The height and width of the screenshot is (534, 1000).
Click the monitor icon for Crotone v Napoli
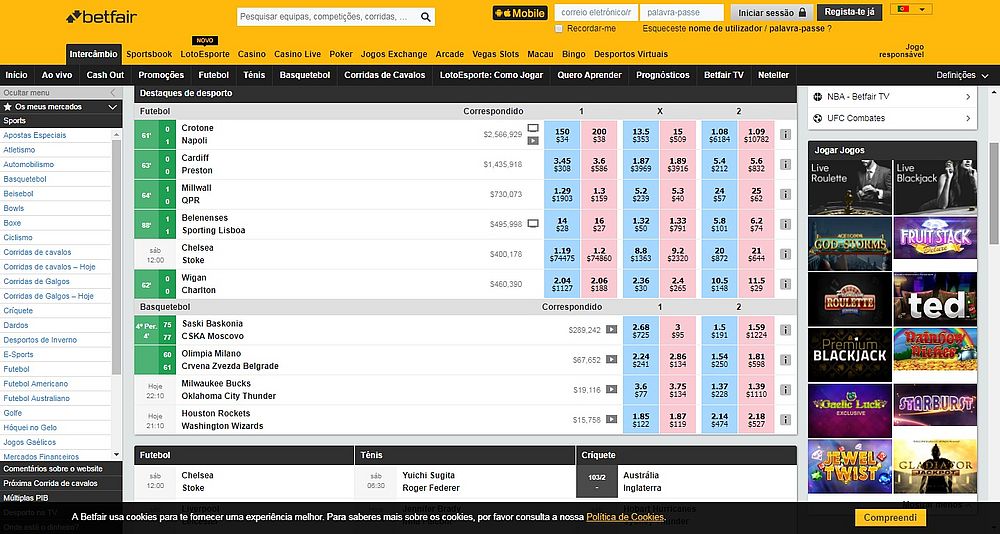[533, 128]
